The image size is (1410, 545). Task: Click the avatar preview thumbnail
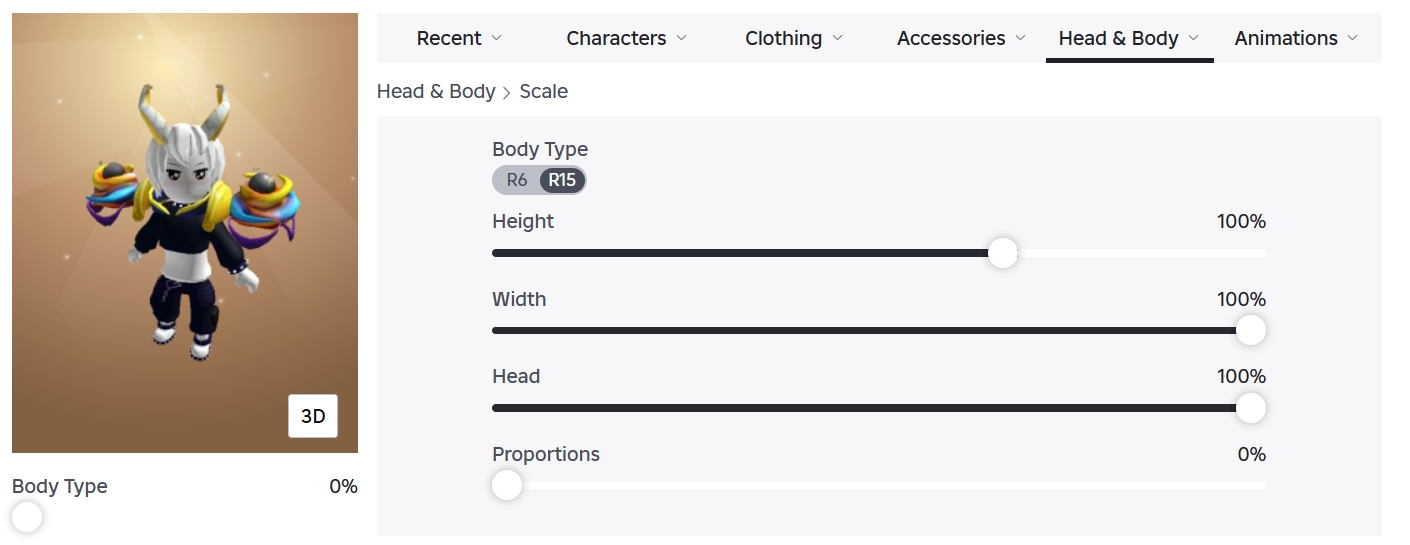click(185, 233)
